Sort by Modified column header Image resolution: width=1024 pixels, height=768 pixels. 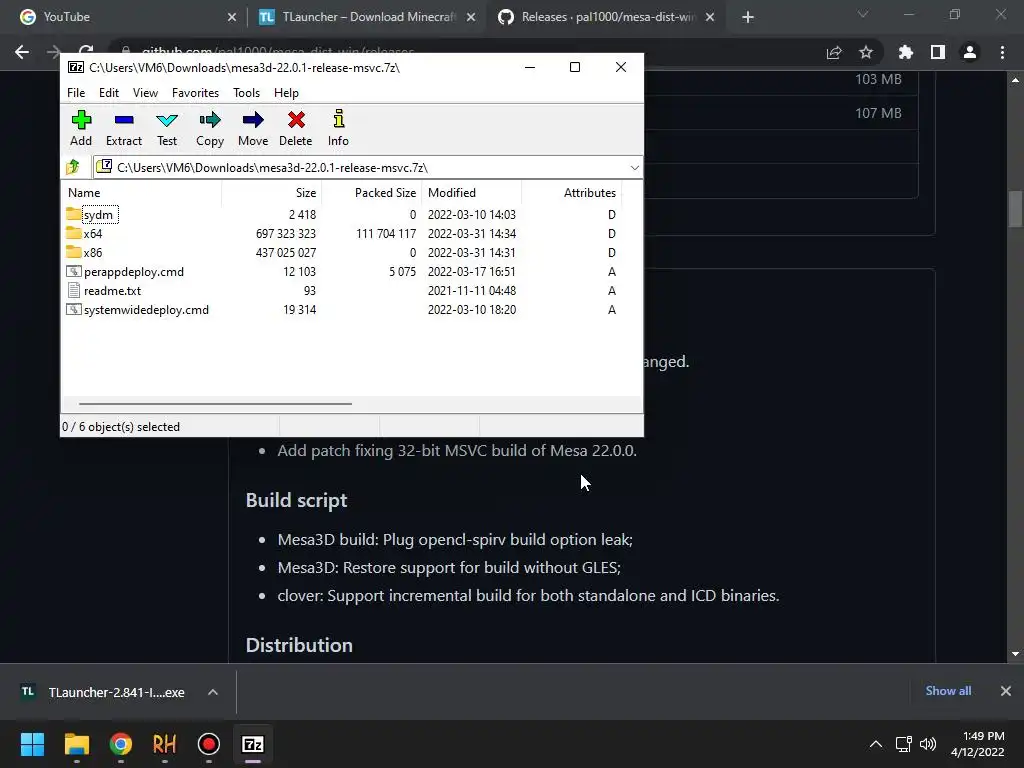pos(472,193)
